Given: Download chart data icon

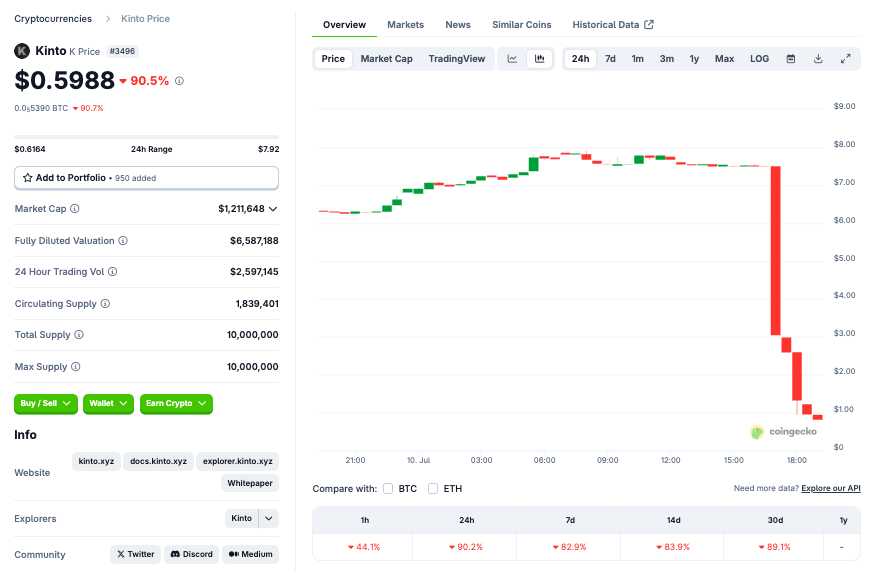Looking at the screenshot, I should pos(818,59).
